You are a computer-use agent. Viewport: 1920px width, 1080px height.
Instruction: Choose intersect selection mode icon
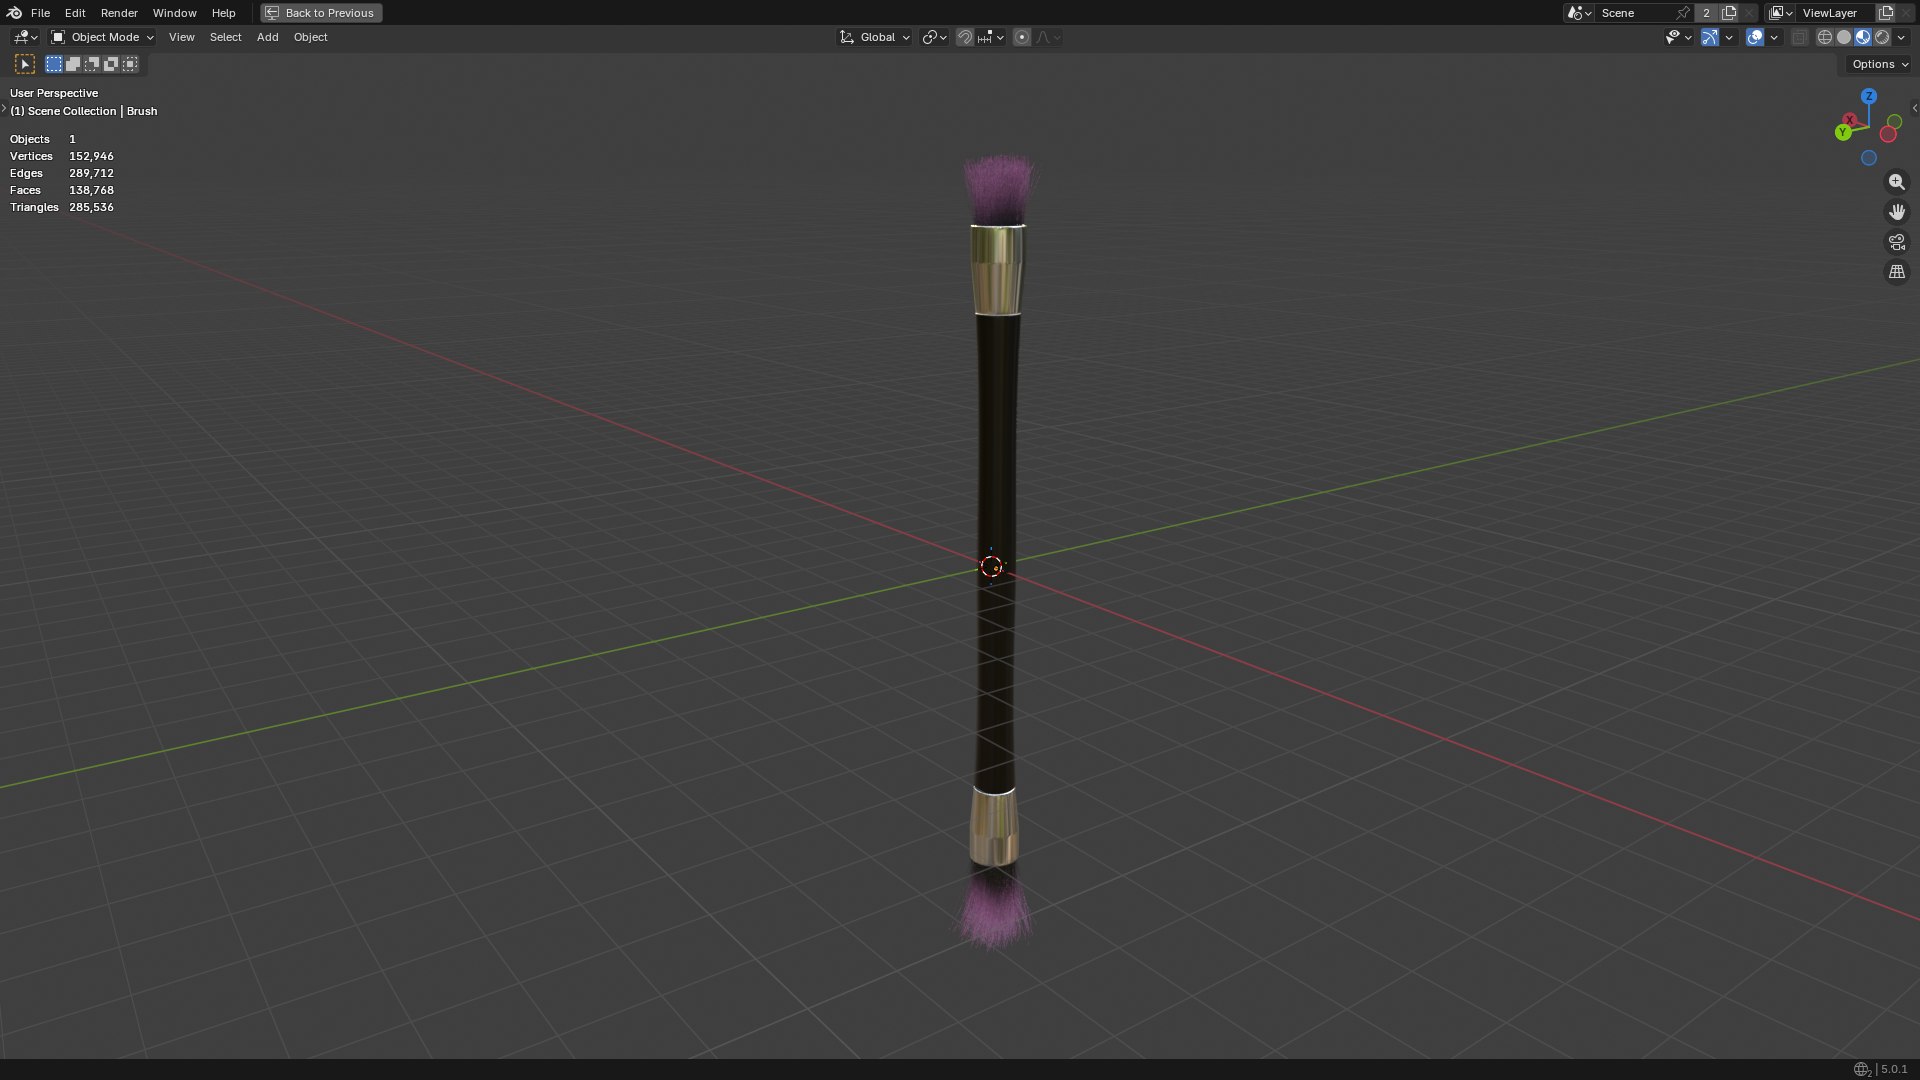130,64
